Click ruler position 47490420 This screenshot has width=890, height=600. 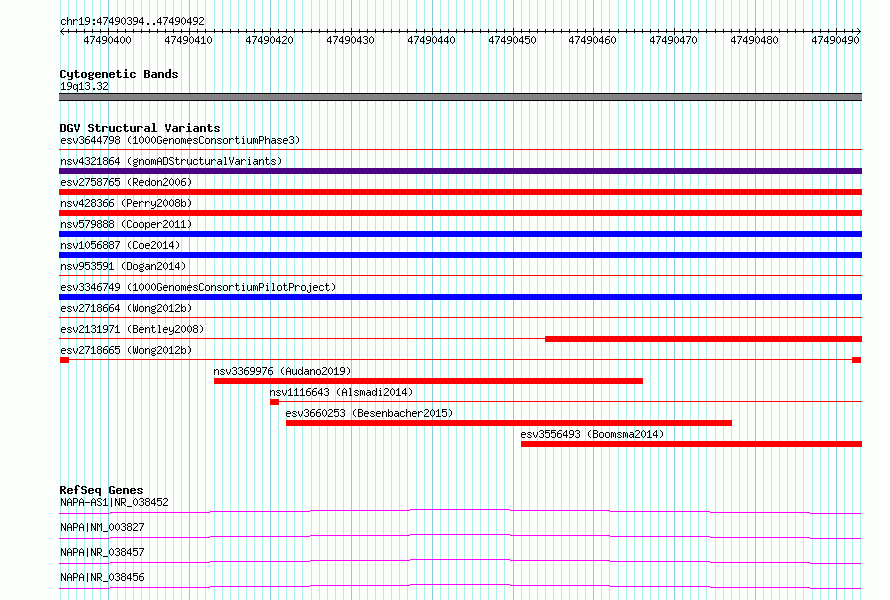(x=269, y=40)
